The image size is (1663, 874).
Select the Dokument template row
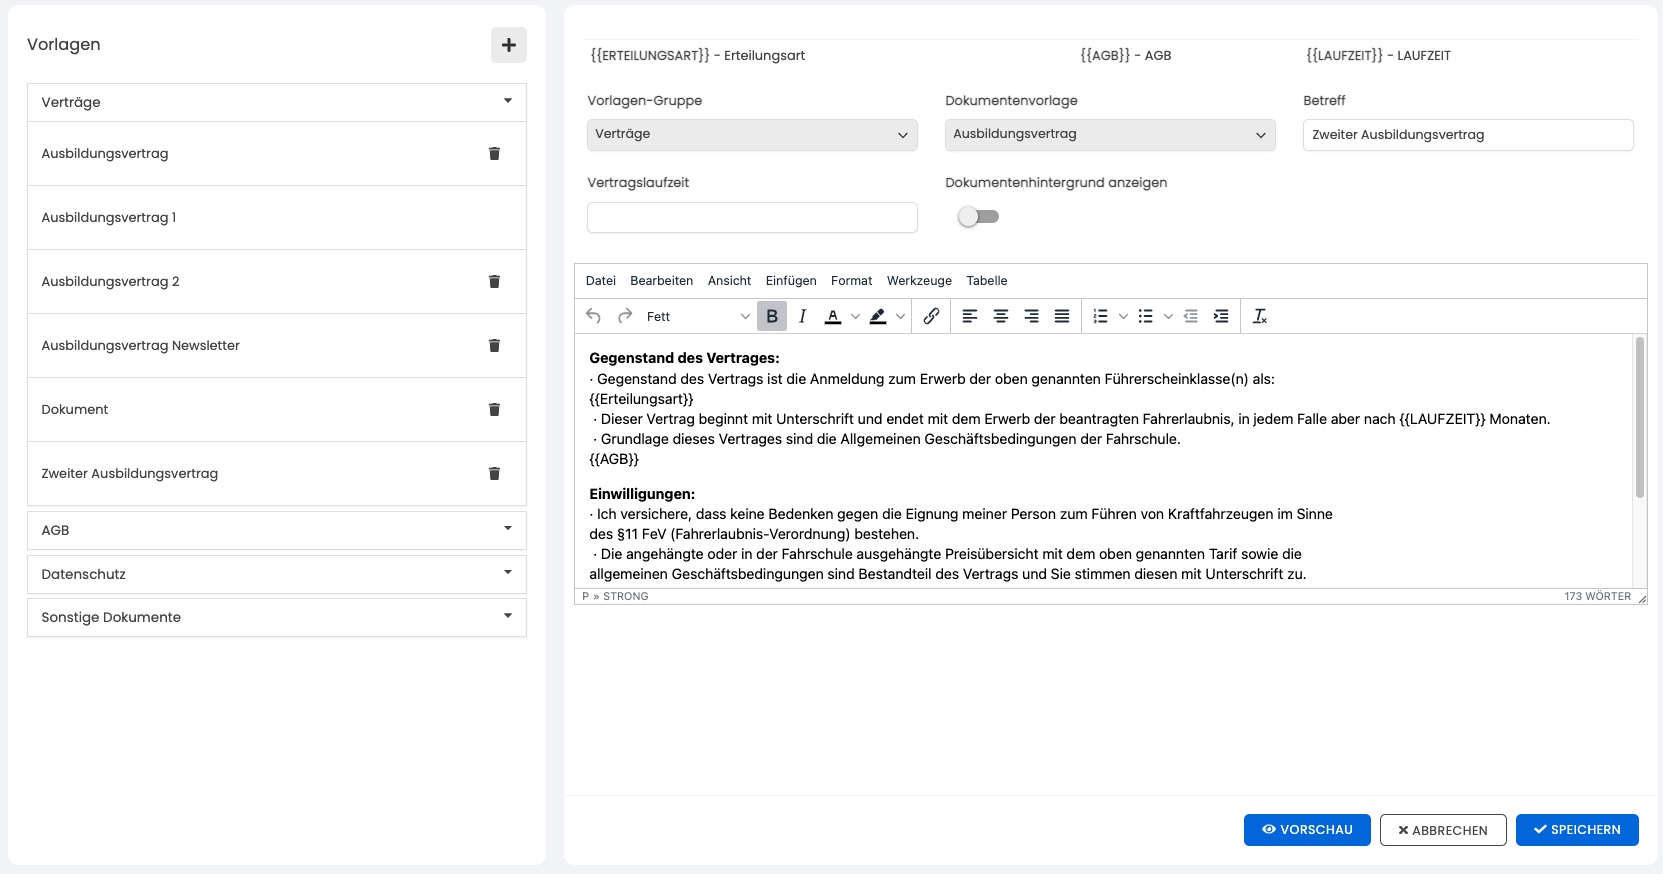pos(277,410)
